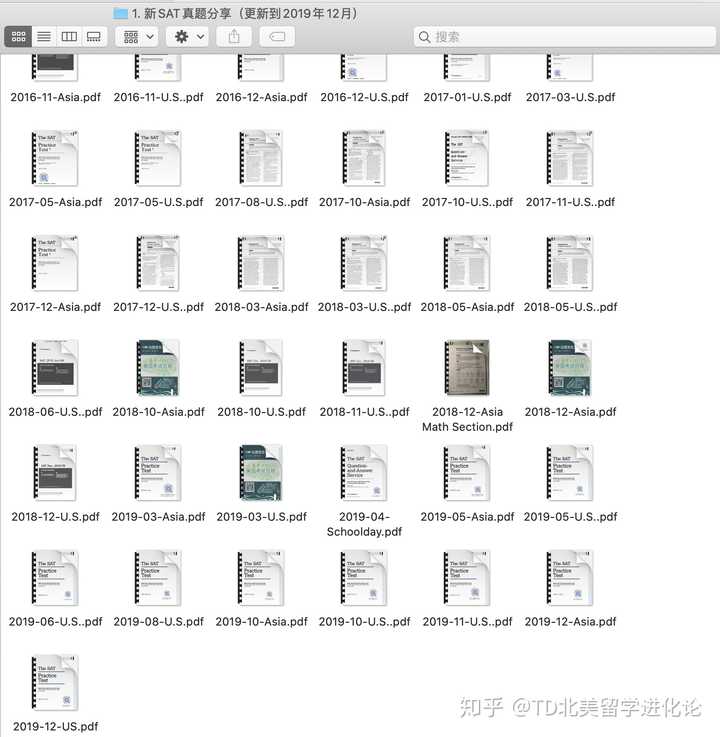720x737 pixels.
Task: Switch to gallery view mode
Action: click(x=94, y=37)
